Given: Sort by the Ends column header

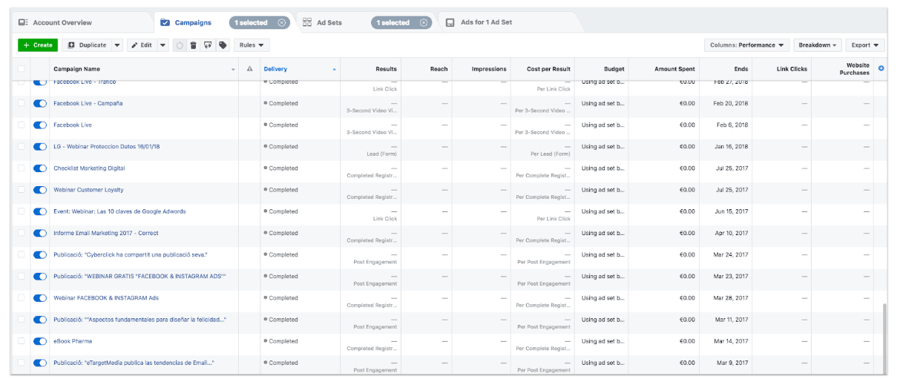Looking at the screenshot, I should coord(741,69).
